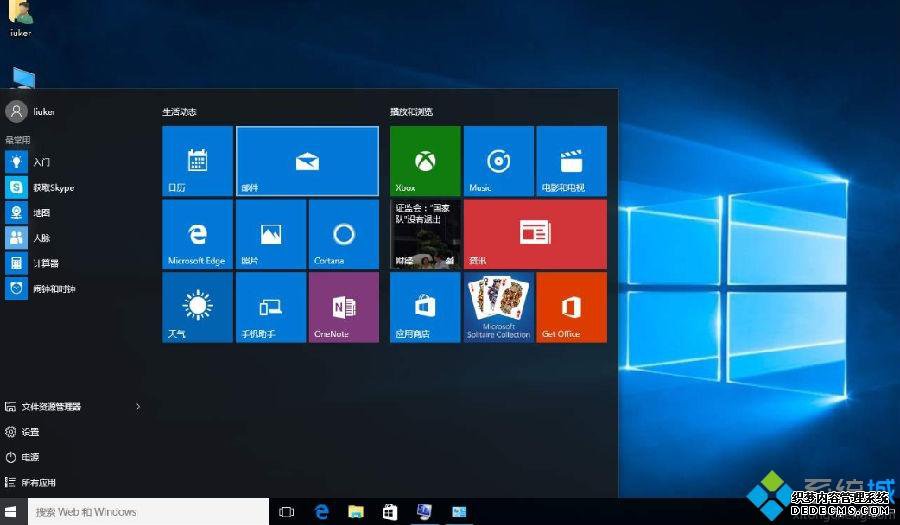
Task: Open the red News (资讯) tile
Action: (x=535, y=234)
